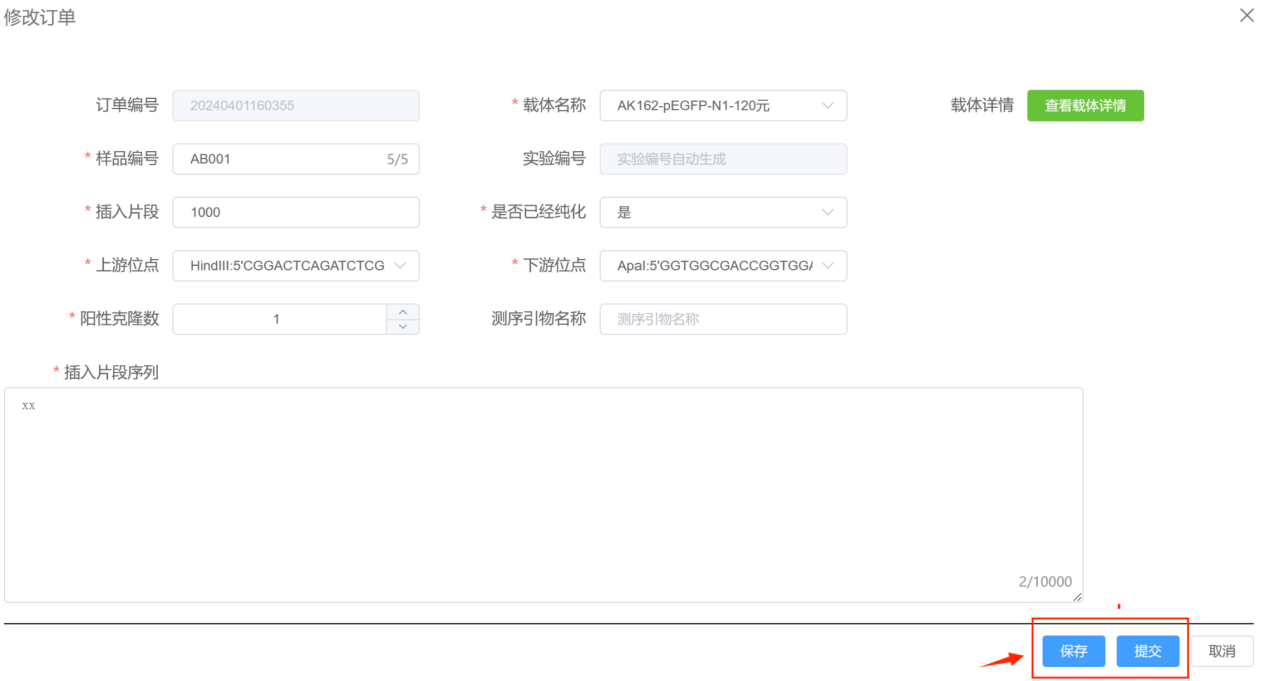Screen dimensions: 1269x681
Task: Grab the textarea resize handle corner
Action: [1077, 597]
